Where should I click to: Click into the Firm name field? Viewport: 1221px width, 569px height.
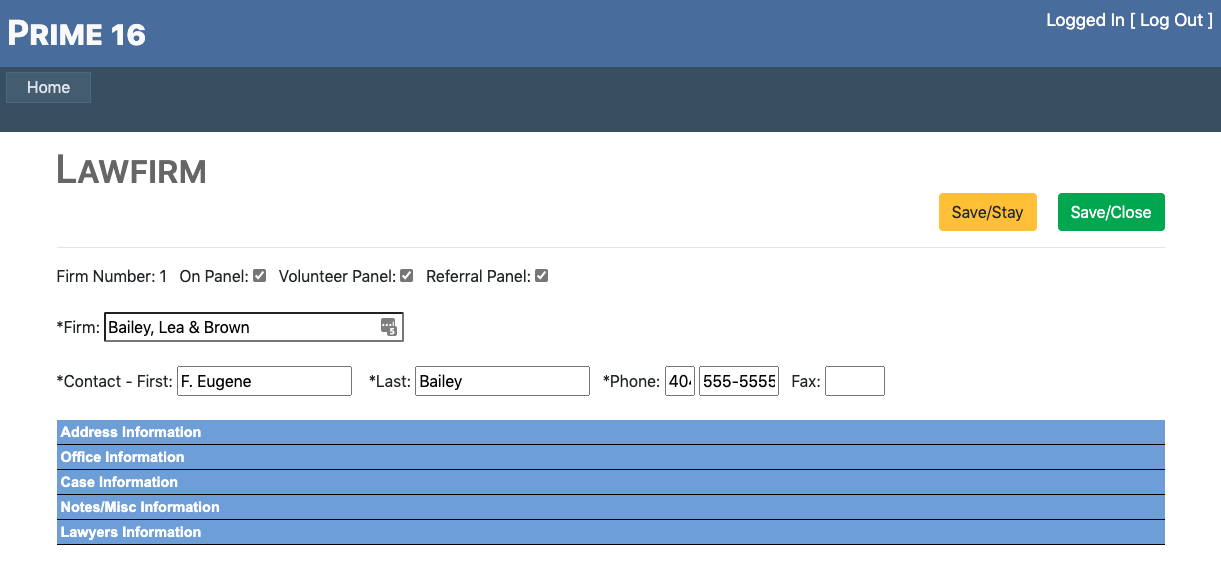click(240, 327)
